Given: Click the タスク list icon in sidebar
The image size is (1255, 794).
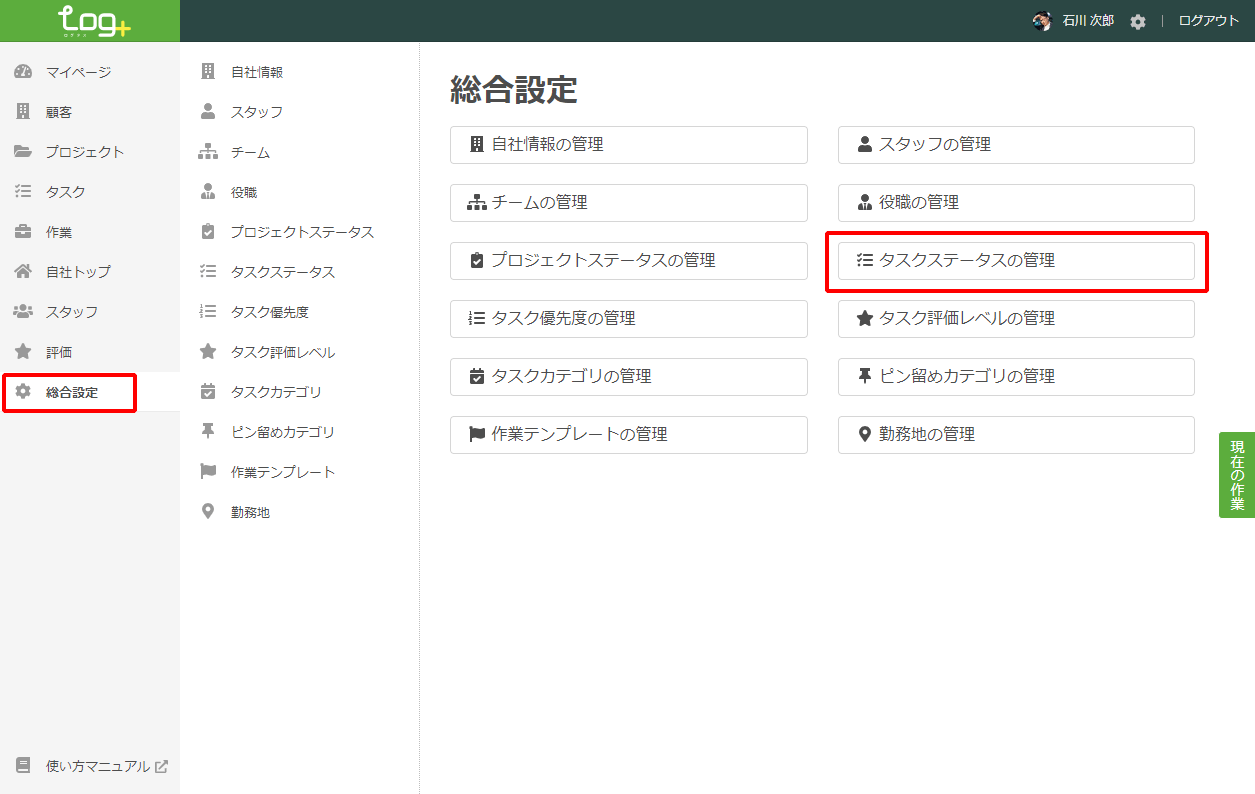Looking at the screenshot, I should coord(22,191).
